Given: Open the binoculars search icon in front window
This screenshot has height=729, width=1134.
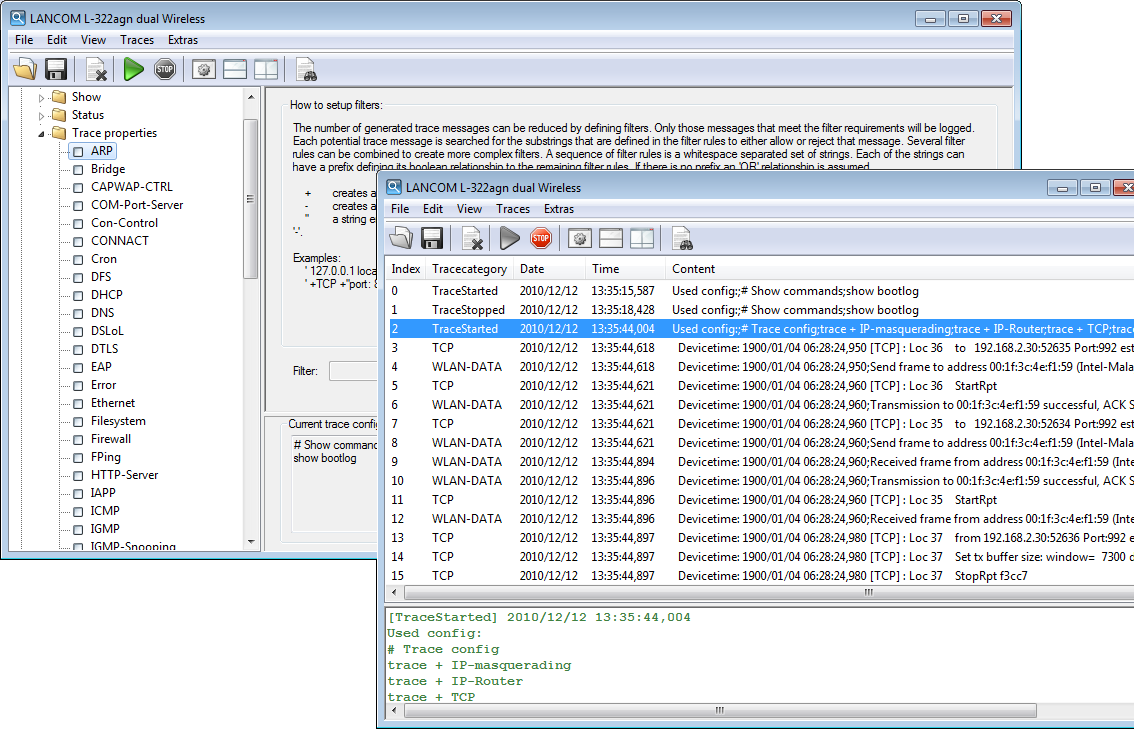Looking at the screenshot, I should click(x=682, y=238).
